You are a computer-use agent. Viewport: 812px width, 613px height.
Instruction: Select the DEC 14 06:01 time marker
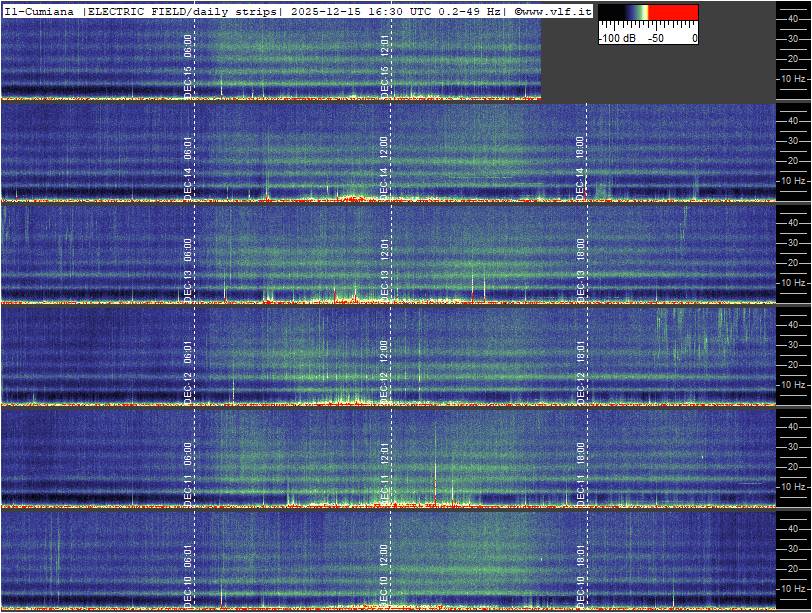click(188, 169)
